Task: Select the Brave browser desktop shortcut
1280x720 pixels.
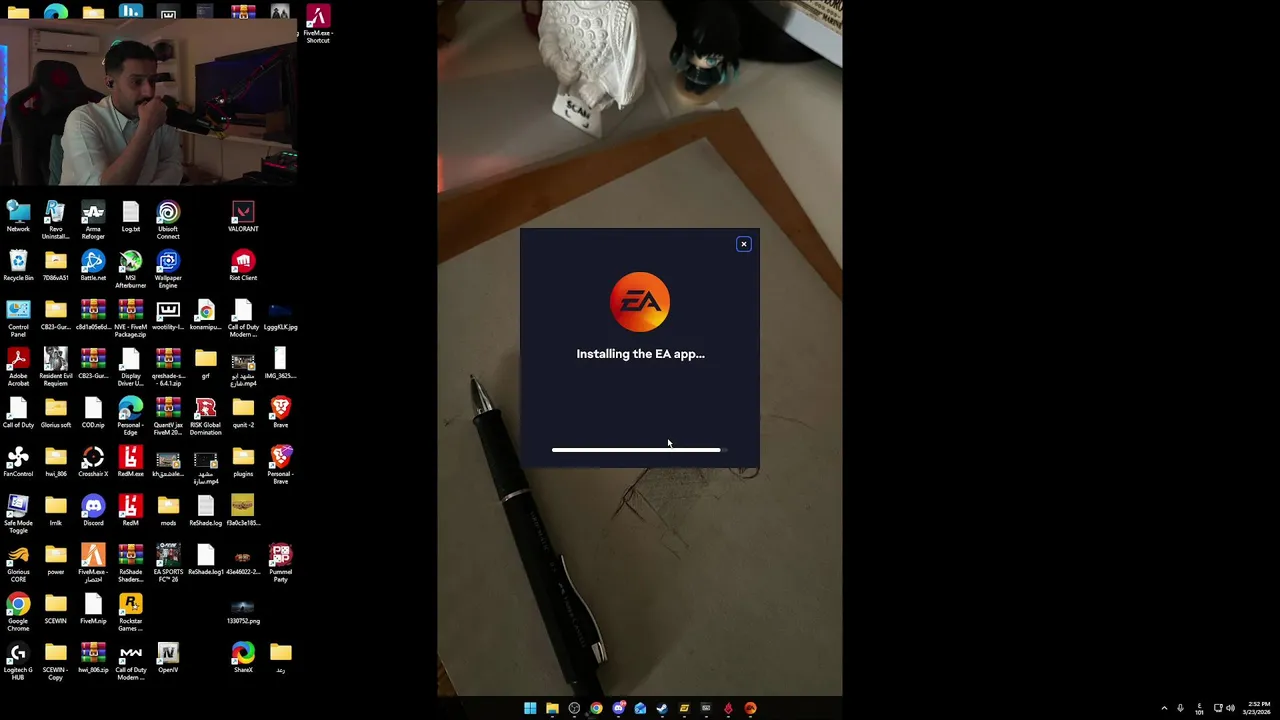Action: 280,413
